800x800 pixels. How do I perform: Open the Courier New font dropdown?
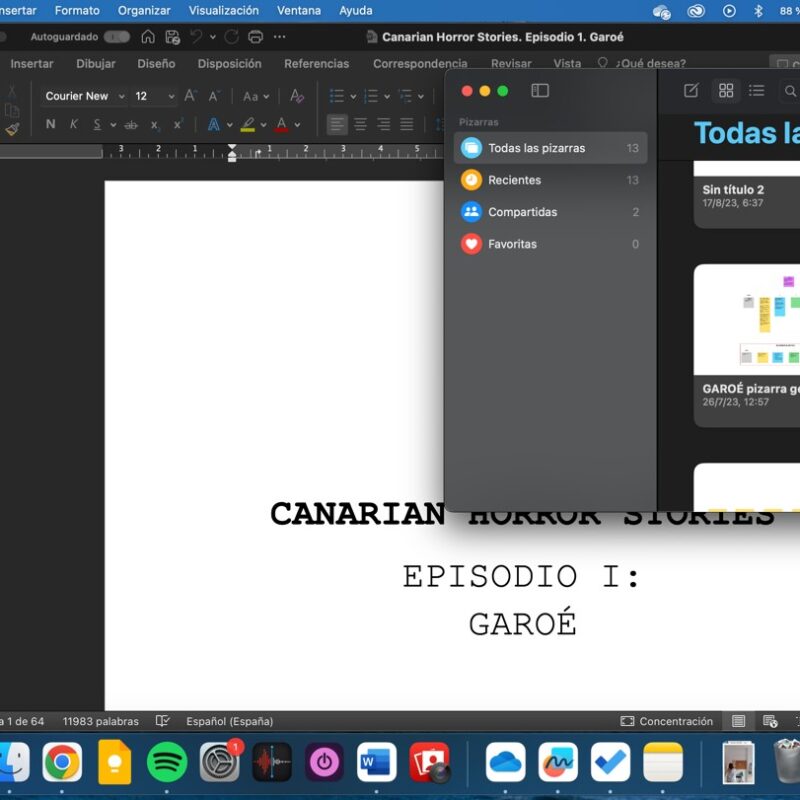pyautogui.click(x=121, y=97)
